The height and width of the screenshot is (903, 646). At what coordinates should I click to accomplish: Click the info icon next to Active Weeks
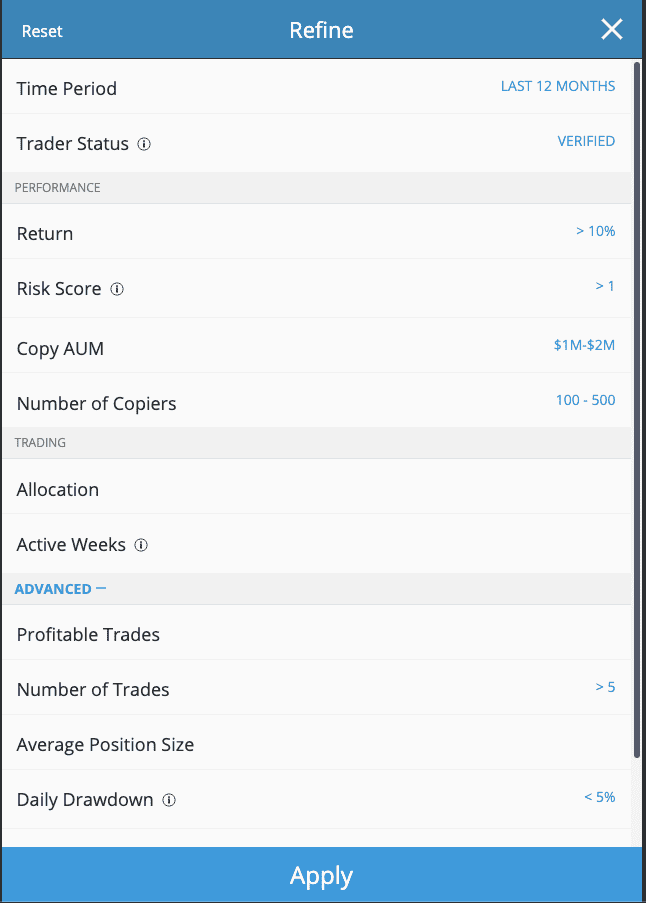point(141,545)
